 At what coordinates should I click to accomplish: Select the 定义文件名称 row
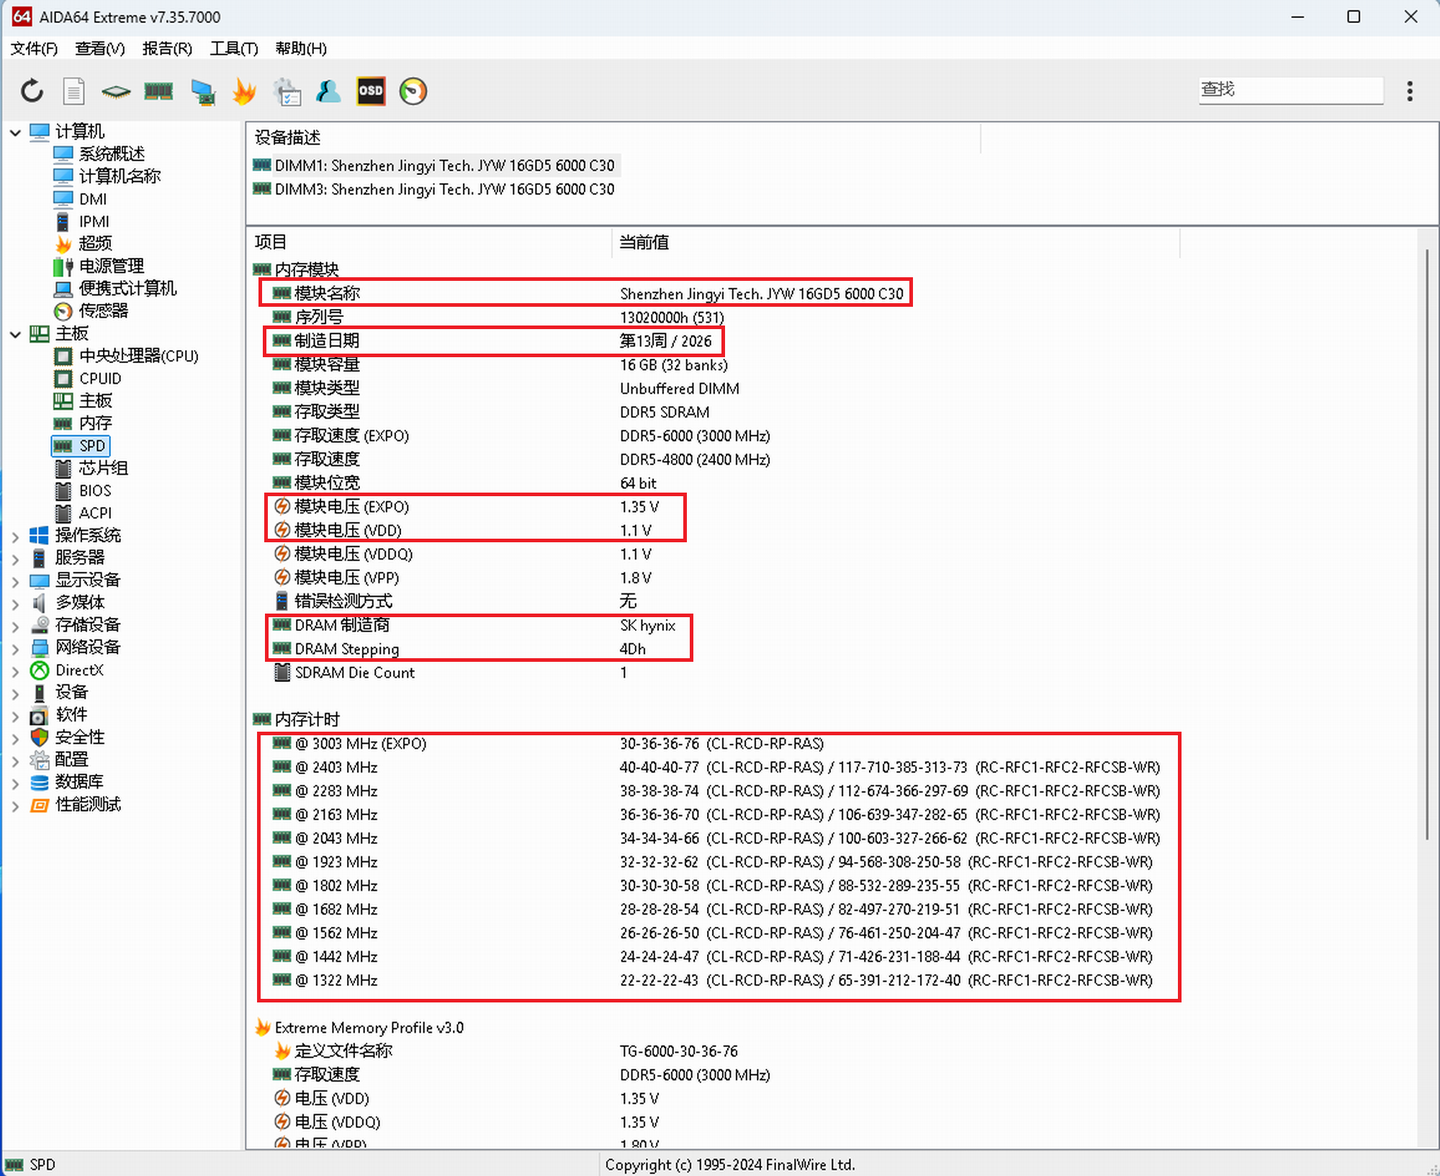tap(506, 1051)
